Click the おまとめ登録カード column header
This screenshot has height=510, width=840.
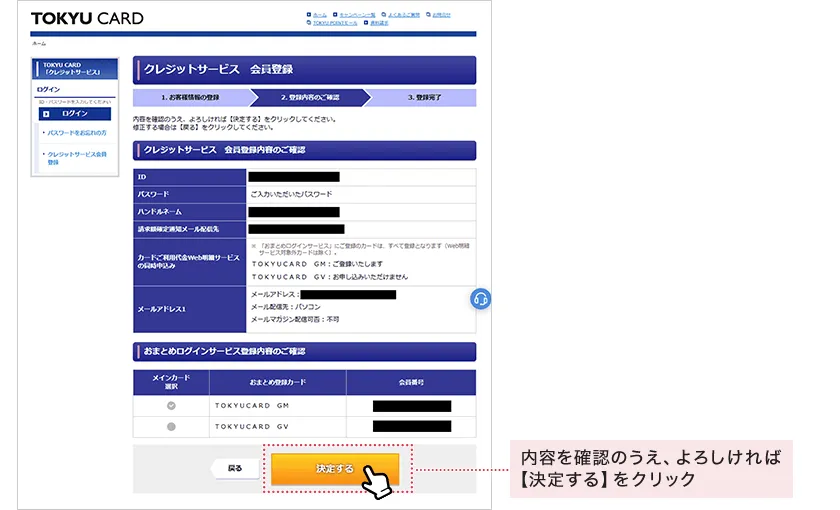coord(278,382)
